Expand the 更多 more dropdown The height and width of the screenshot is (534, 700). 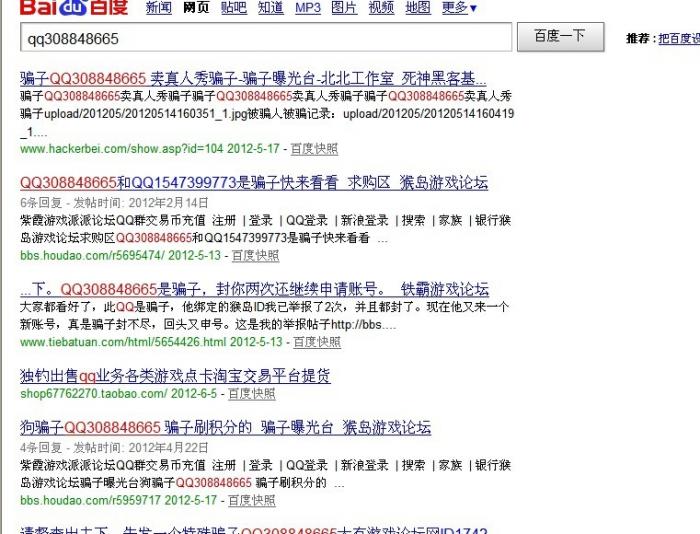point(459,8)
